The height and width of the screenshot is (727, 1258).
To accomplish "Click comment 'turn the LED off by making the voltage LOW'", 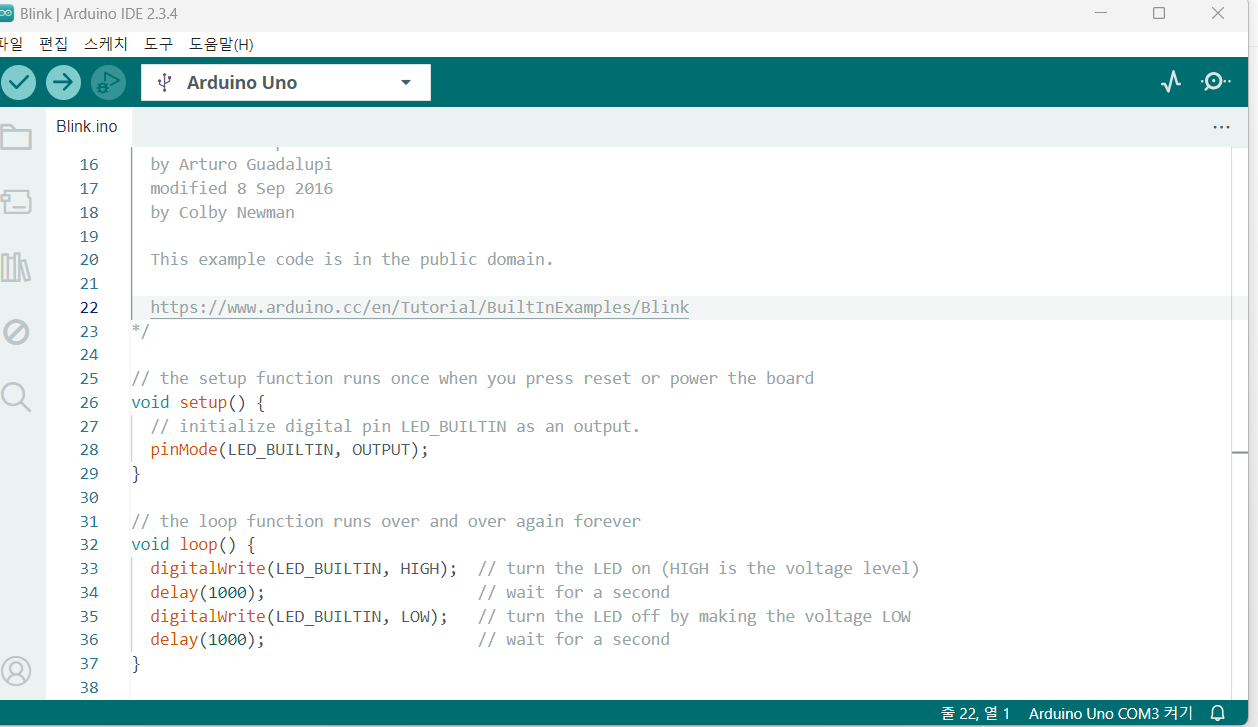I will click(694, 616).
